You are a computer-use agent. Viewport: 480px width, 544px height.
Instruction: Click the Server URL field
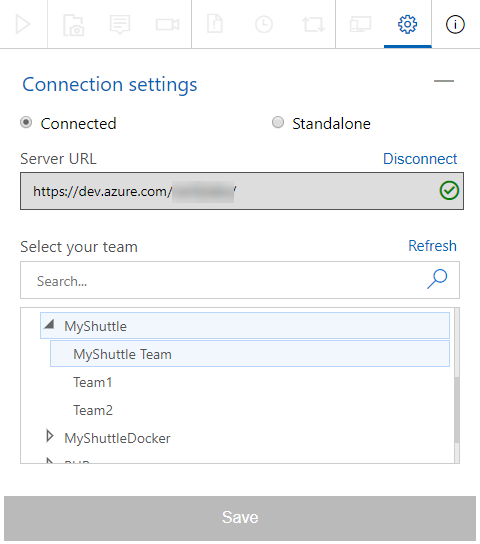point(242,191)
